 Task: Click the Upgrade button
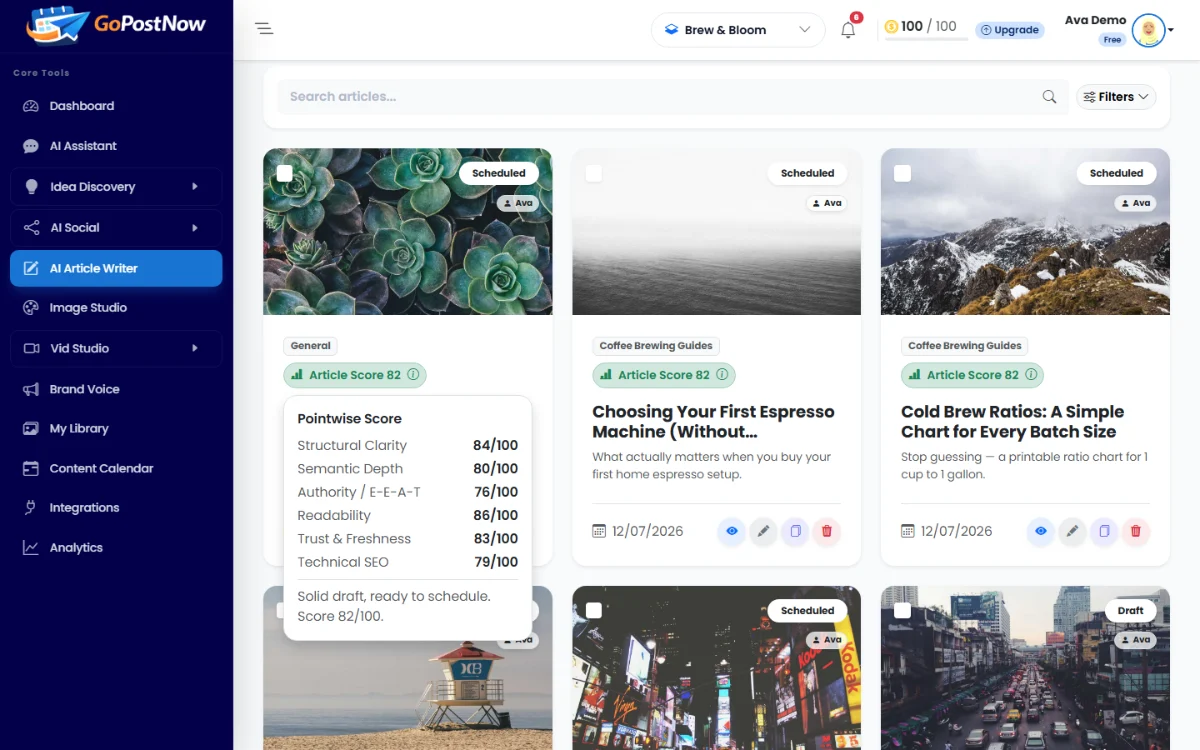[1010, 30]
